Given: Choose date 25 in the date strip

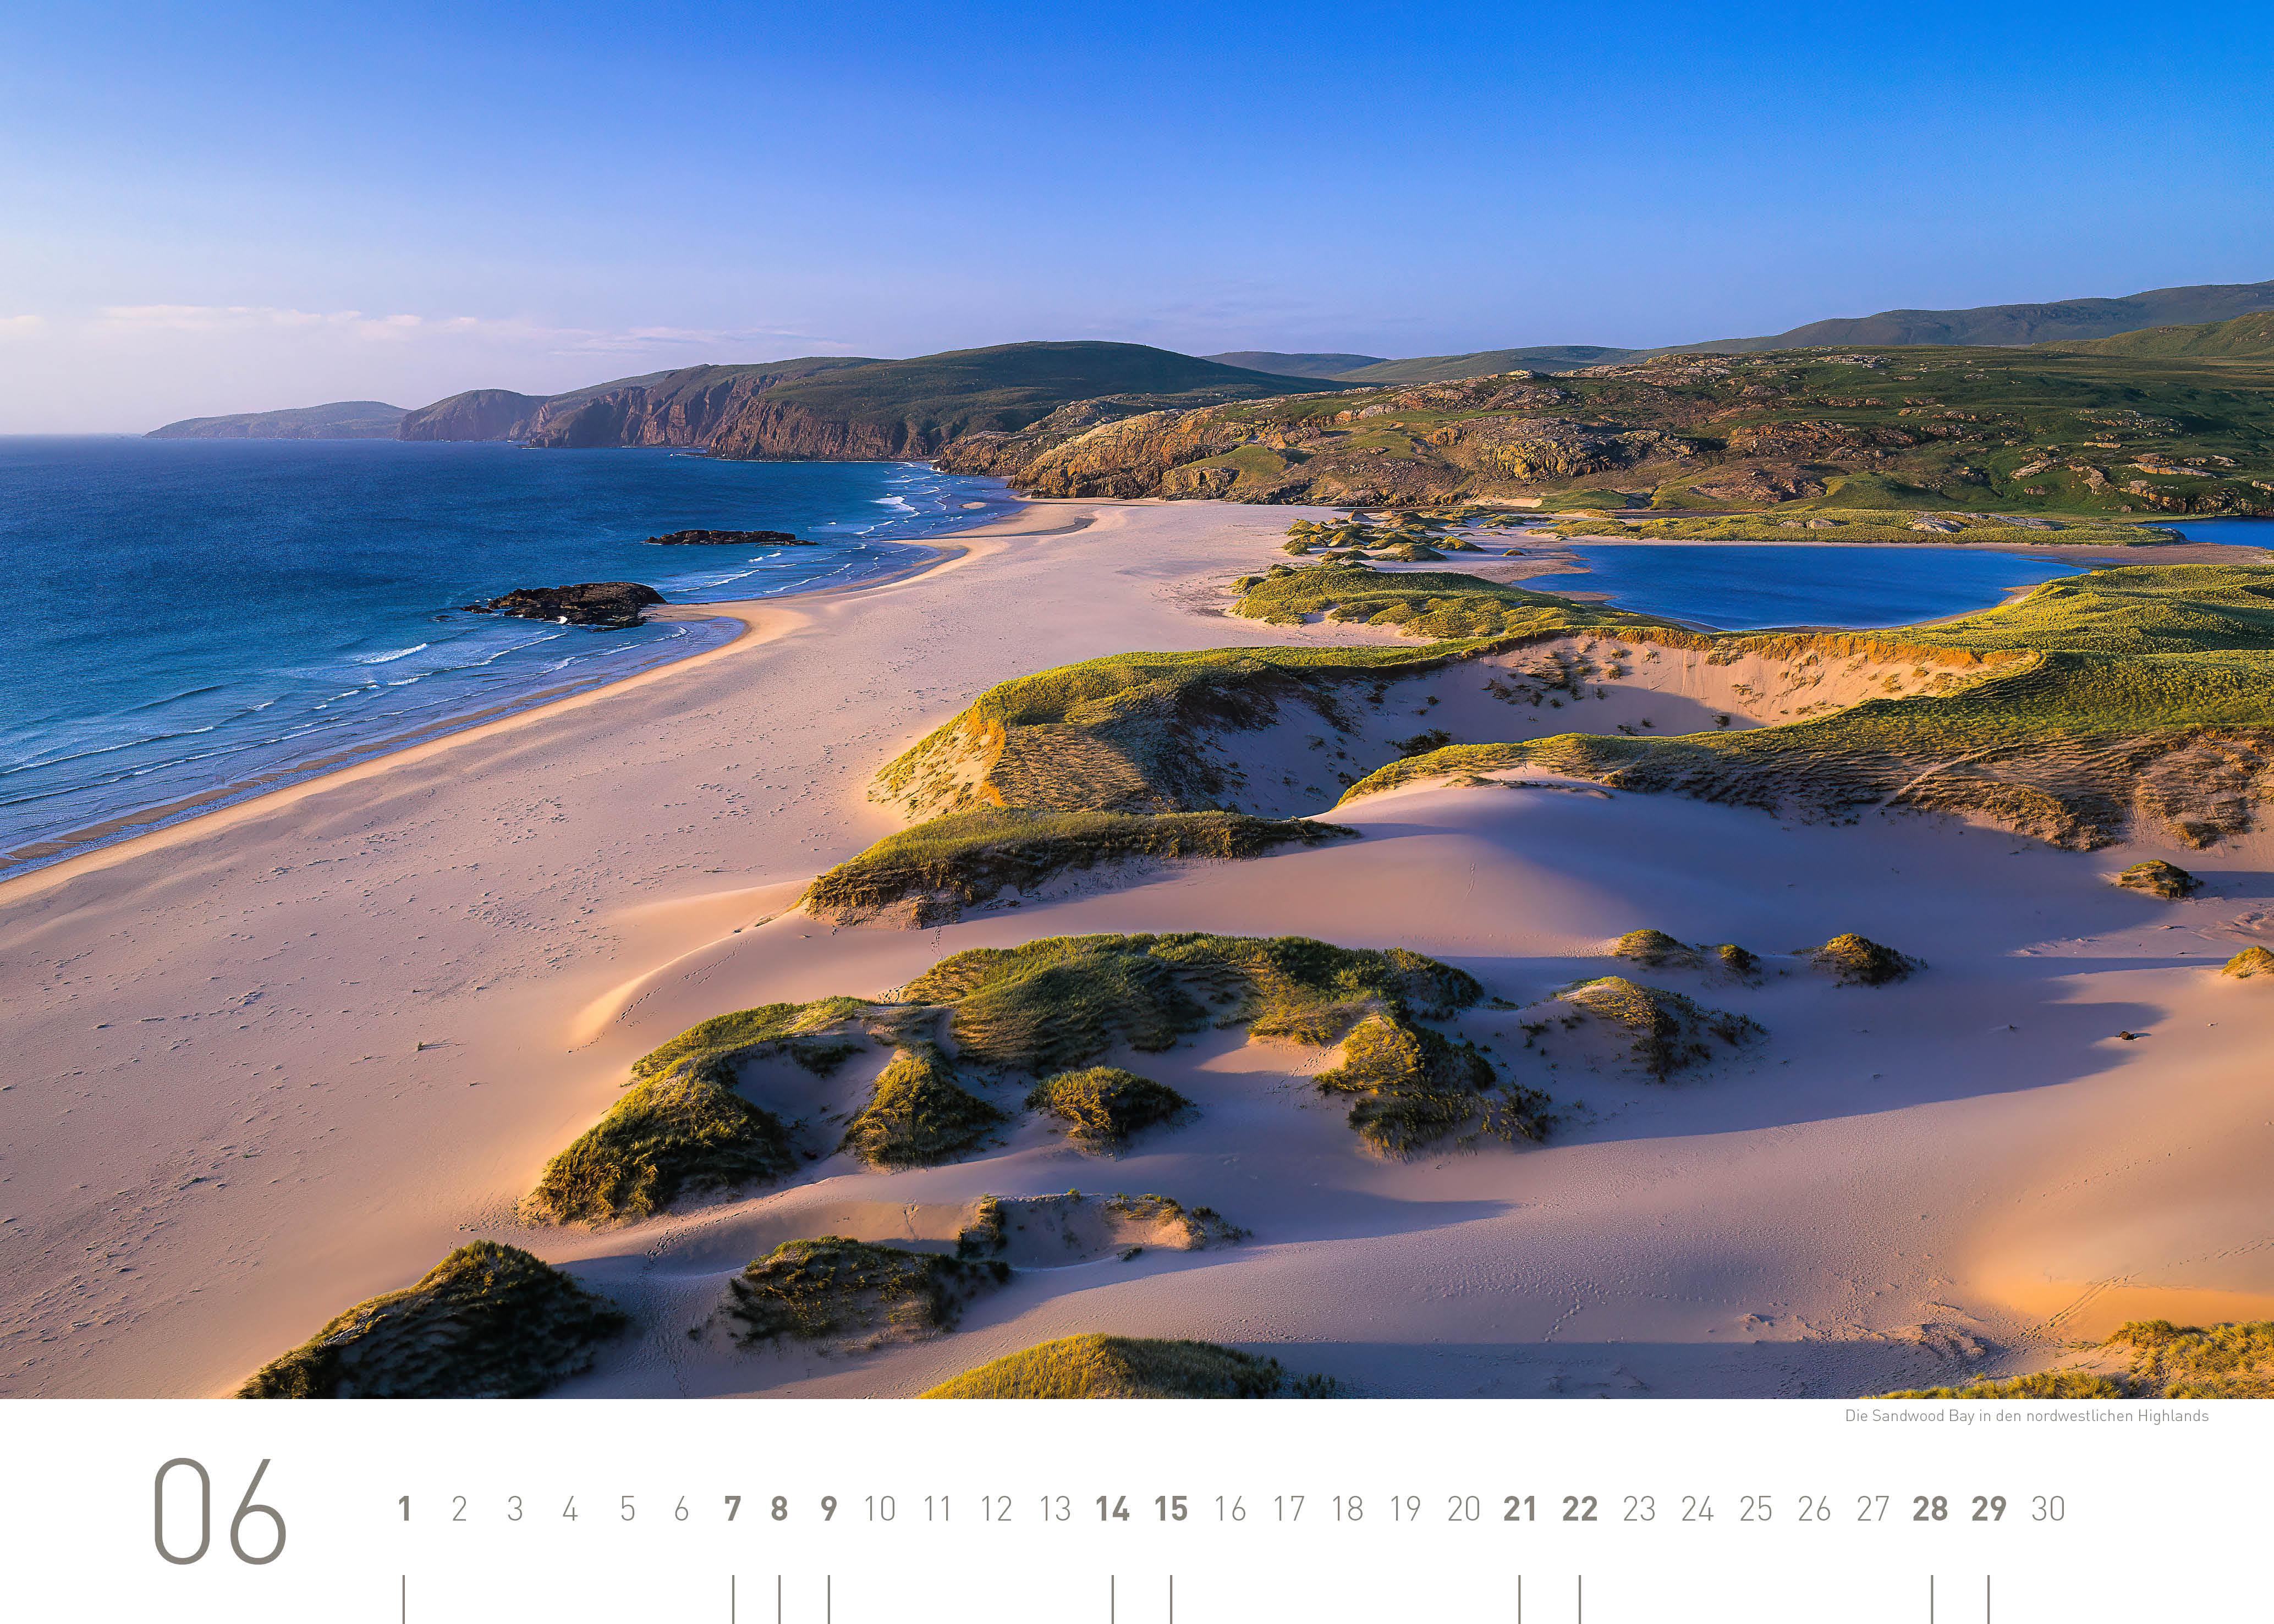Looking at the screenshot, I should pos(1756,1508).
